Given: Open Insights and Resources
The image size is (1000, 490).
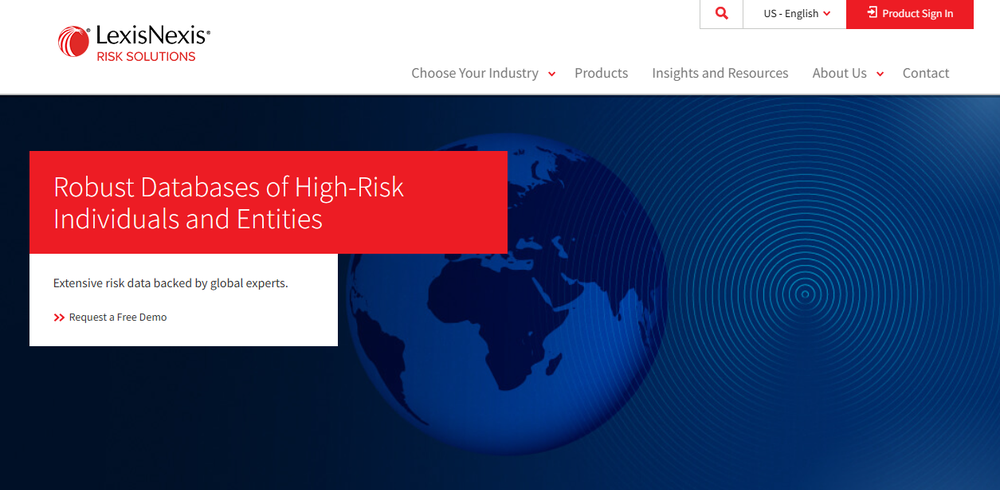Looking at the screenshot, I should click(720, 73).
